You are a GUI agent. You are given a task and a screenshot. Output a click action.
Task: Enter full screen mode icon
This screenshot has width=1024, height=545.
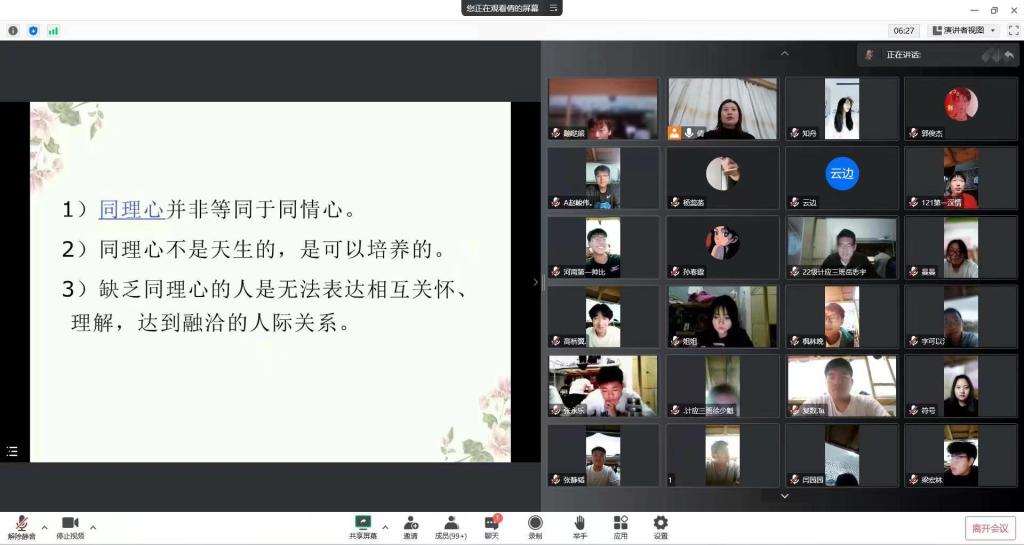(x=1013, y=30)
